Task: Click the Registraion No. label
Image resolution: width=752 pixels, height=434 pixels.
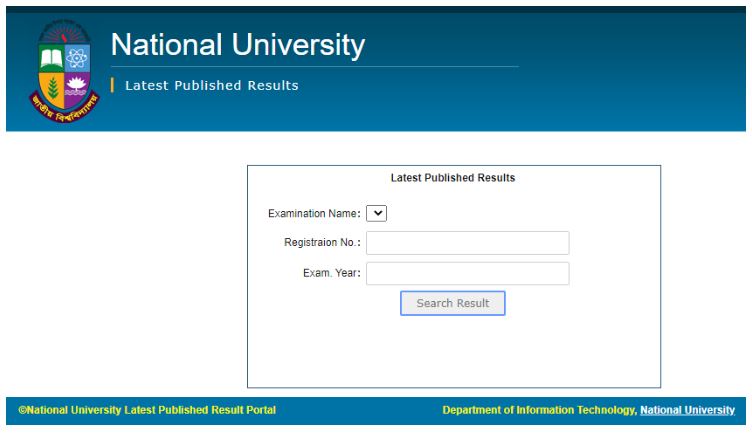Action: pos(322,244)
